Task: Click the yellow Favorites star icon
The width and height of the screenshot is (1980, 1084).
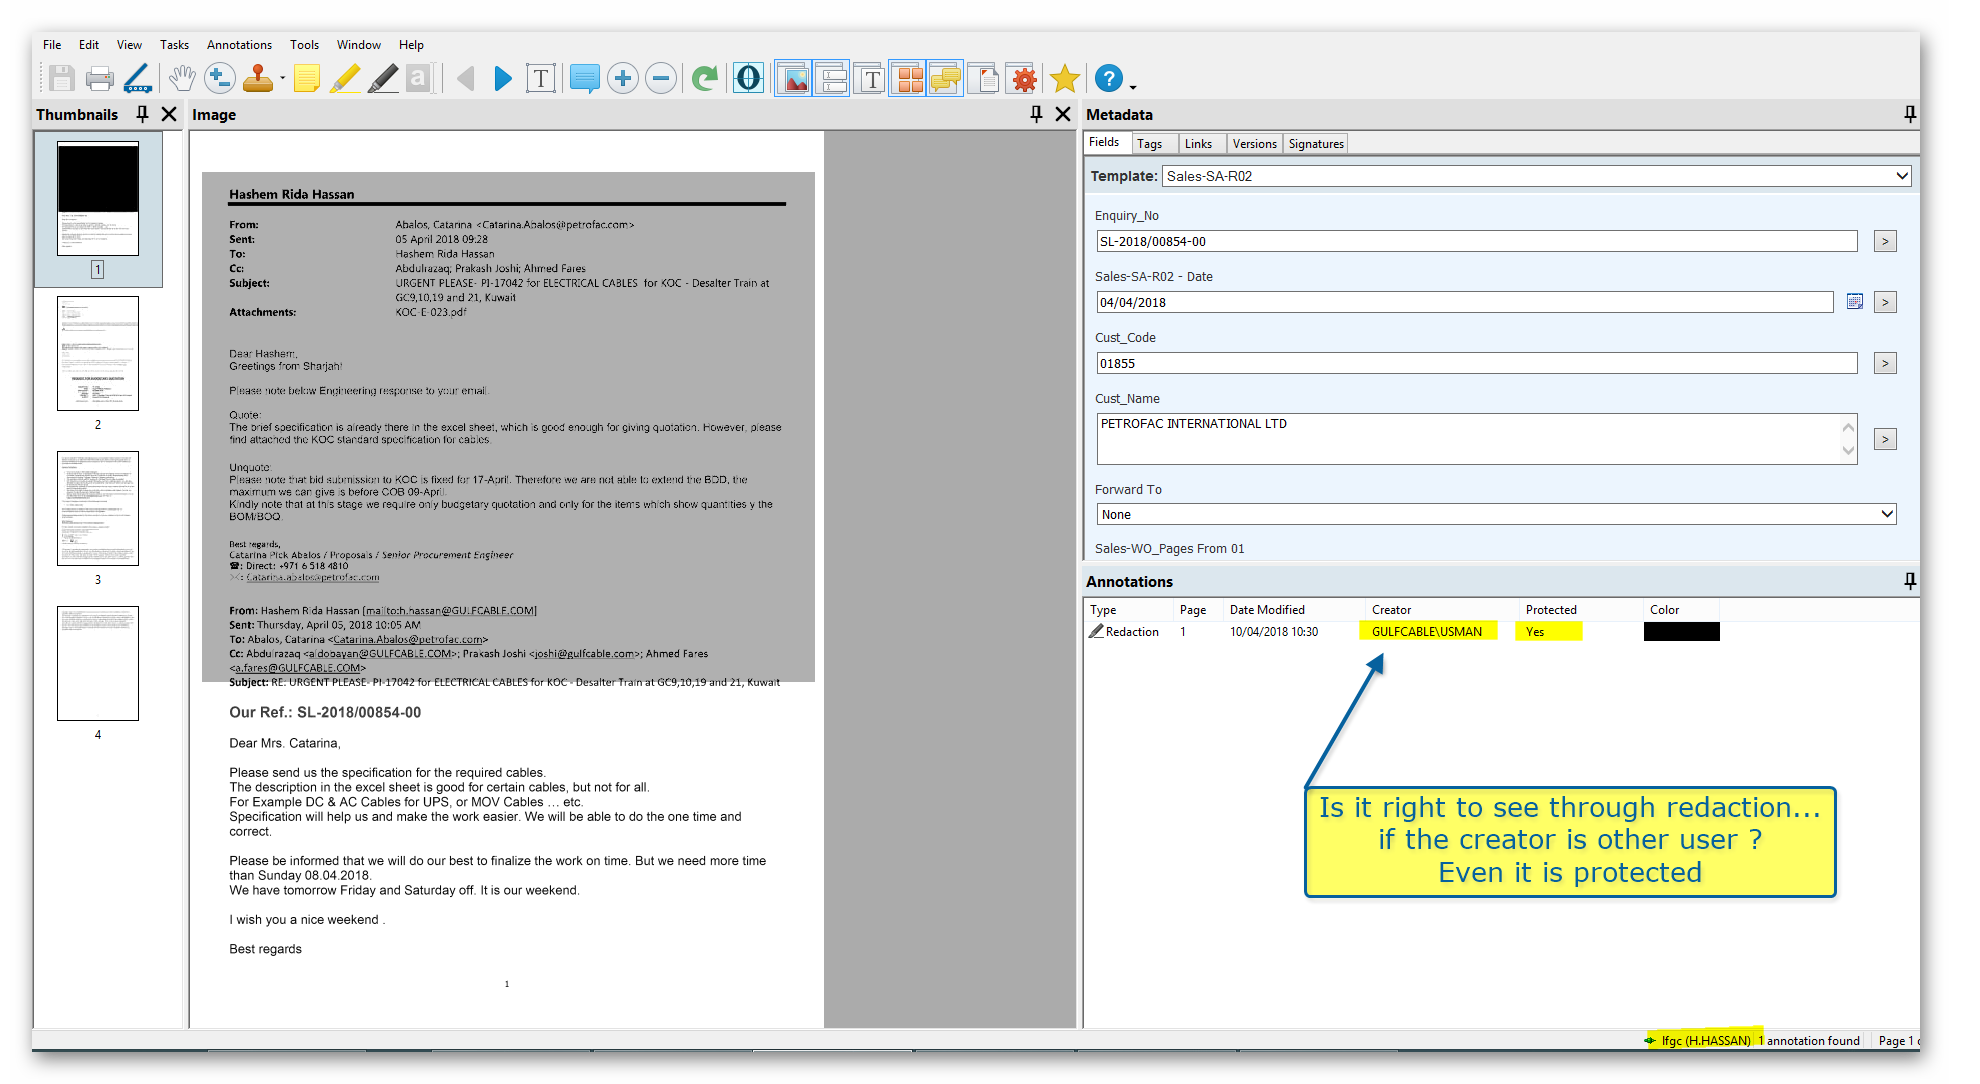Action: point(1065,78)
